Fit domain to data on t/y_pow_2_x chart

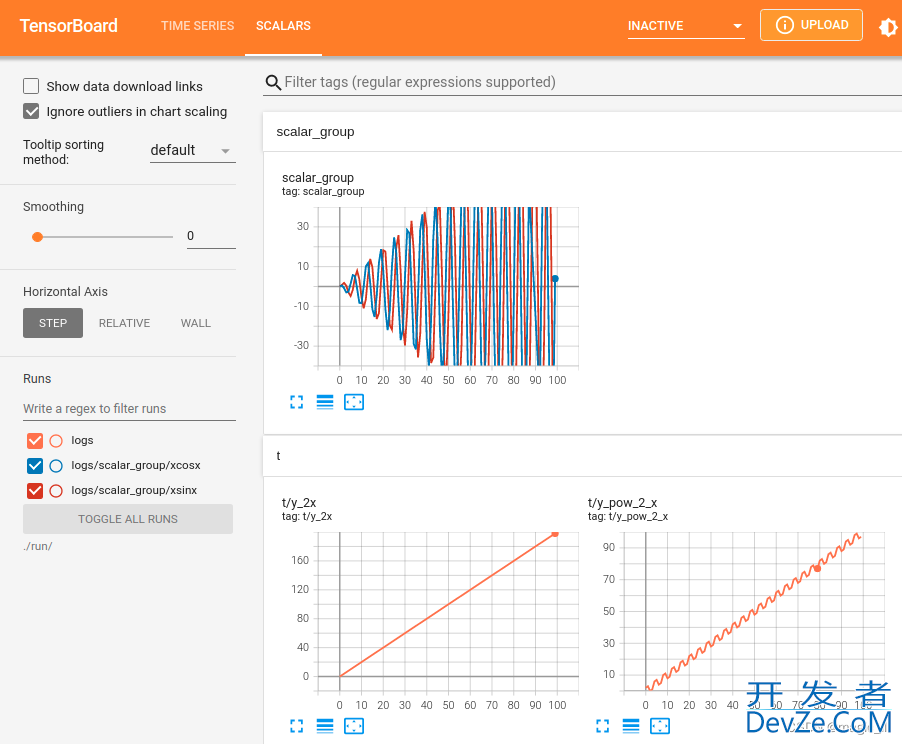click(x=660, y=726)
